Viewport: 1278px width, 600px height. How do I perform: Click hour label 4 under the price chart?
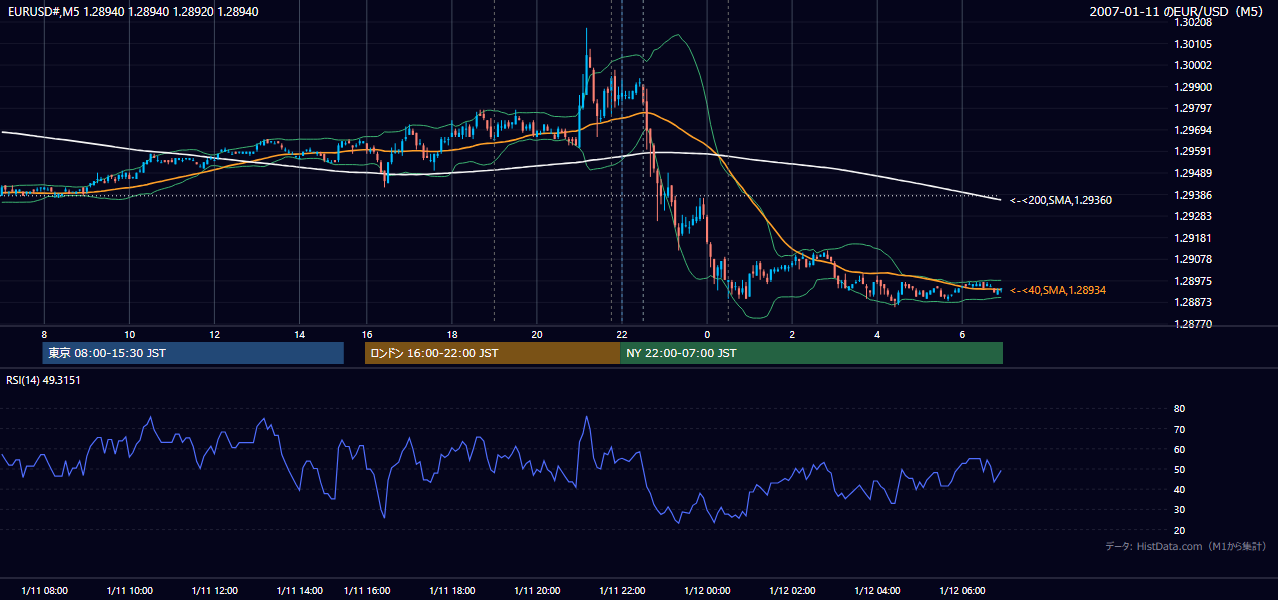[877, 334]
